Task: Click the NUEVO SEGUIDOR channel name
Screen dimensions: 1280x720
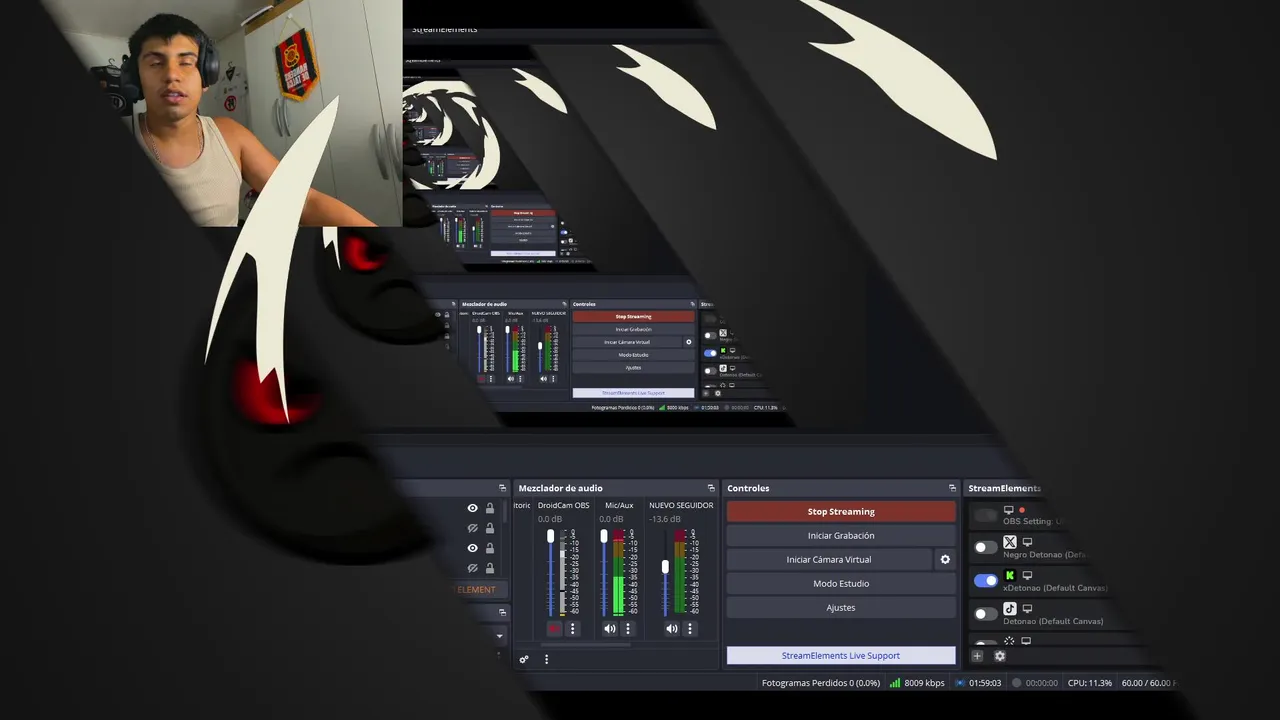Action: click(681, 505)
